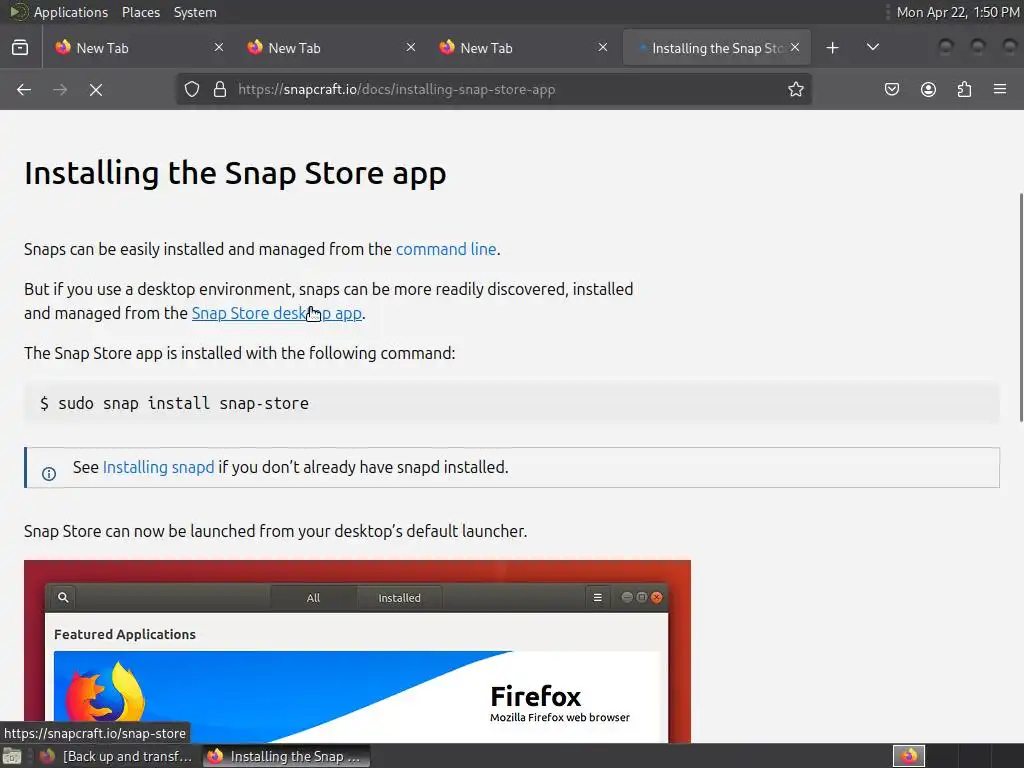This screenshot has height=768, width=1024.
Task: Open Firefox View recent browsing icon
Action: pyautogui.click(x=20, y=48)
